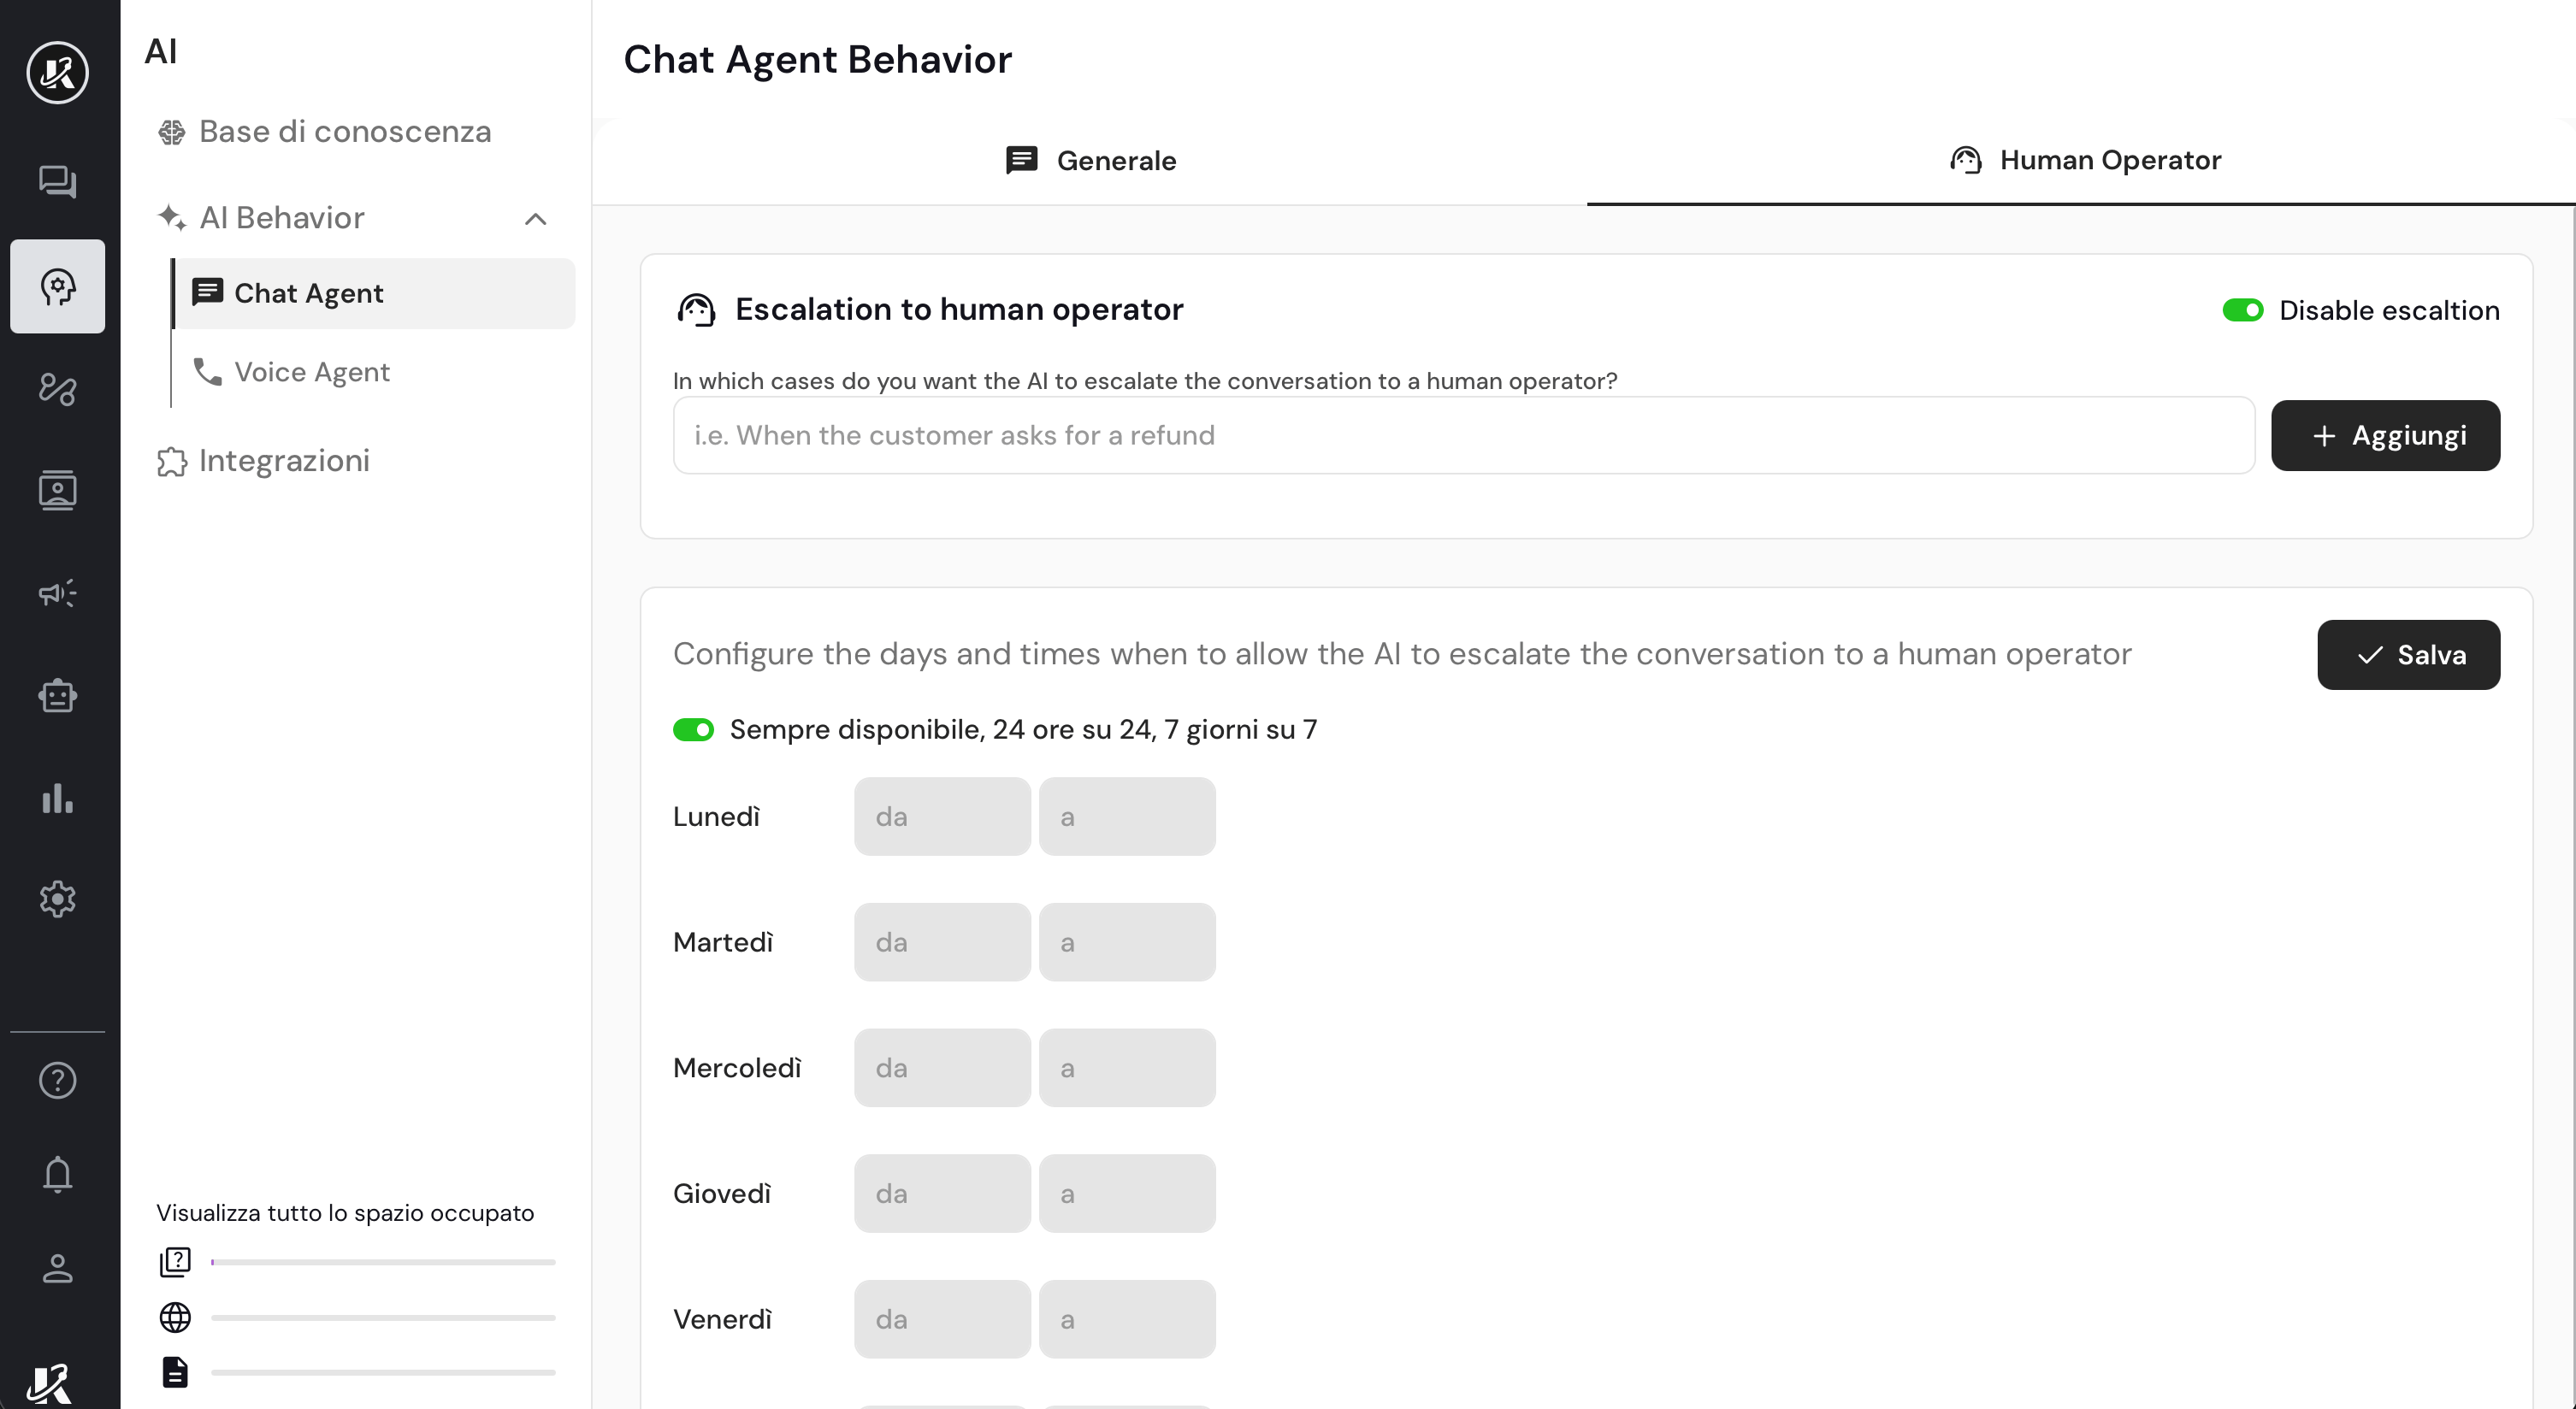Click the user profile icon
Image resolution: width=2576 pixels, height=1409 pixels.
pyautogui.click(x=57, y=1268)
